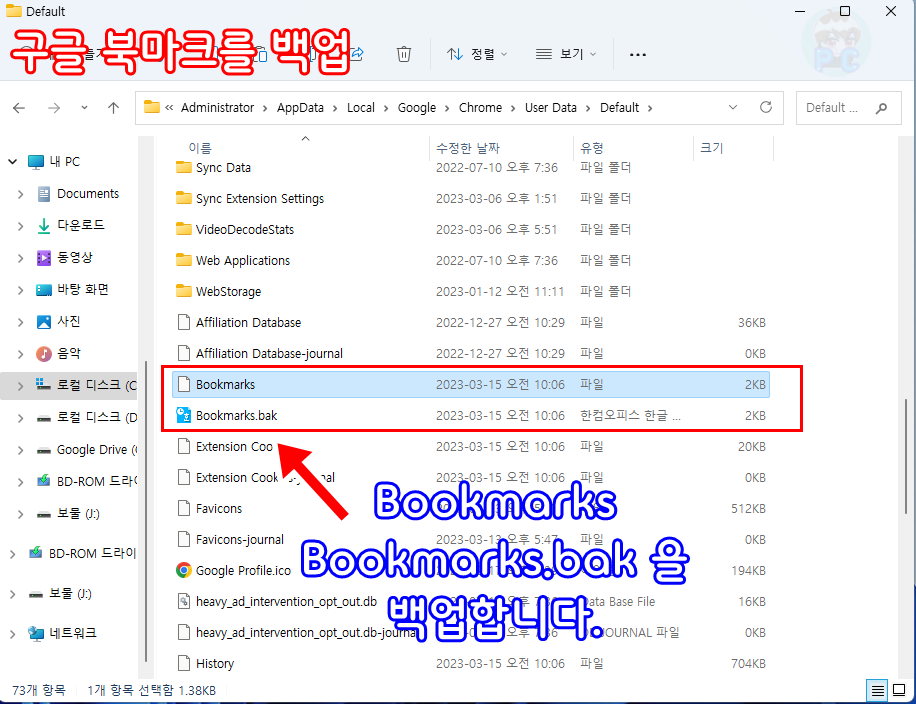Click Administrator in the address path
The image size is (916, 704).
pyautogui.click(x=217, y=107)
